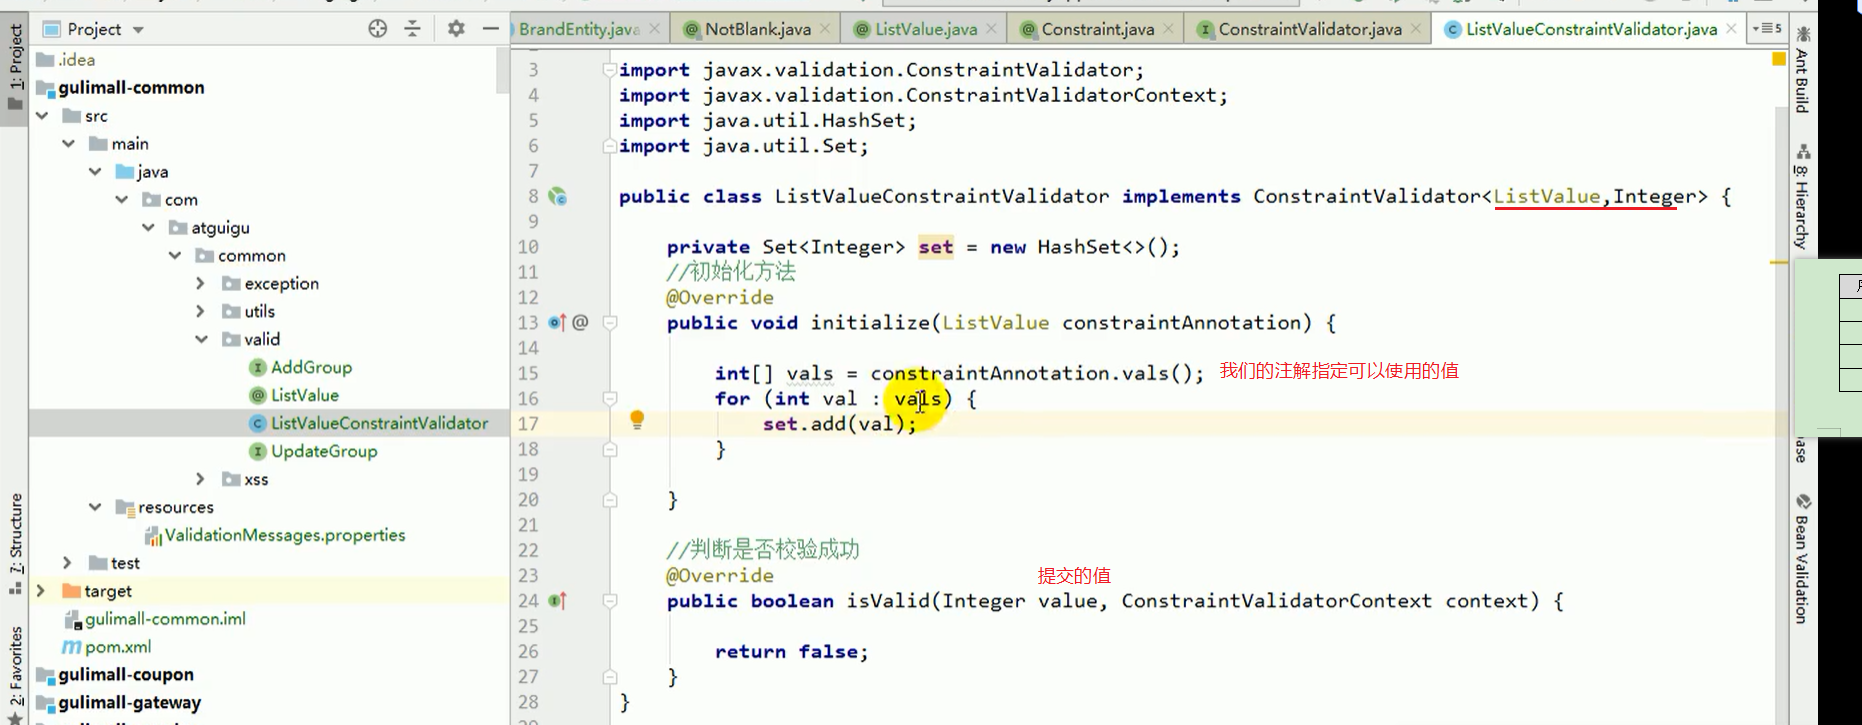Expand the test folder
Viewport: 1862px width, 725px height.
coord(68,563)
